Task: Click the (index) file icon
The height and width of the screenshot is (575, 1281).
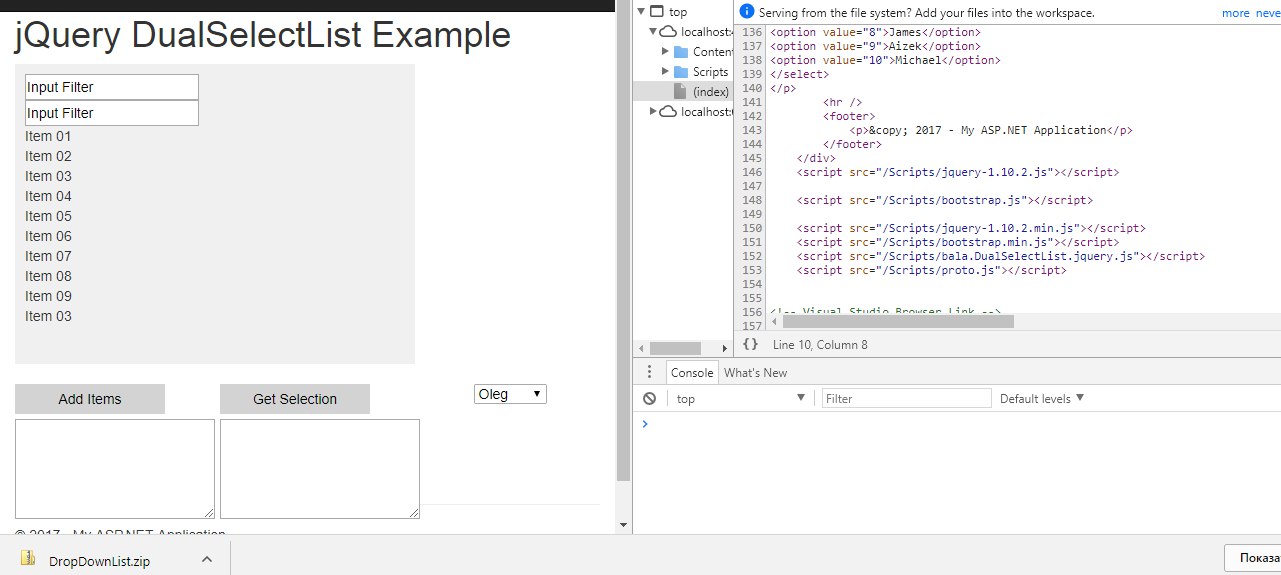Action: tap(681, 92)
